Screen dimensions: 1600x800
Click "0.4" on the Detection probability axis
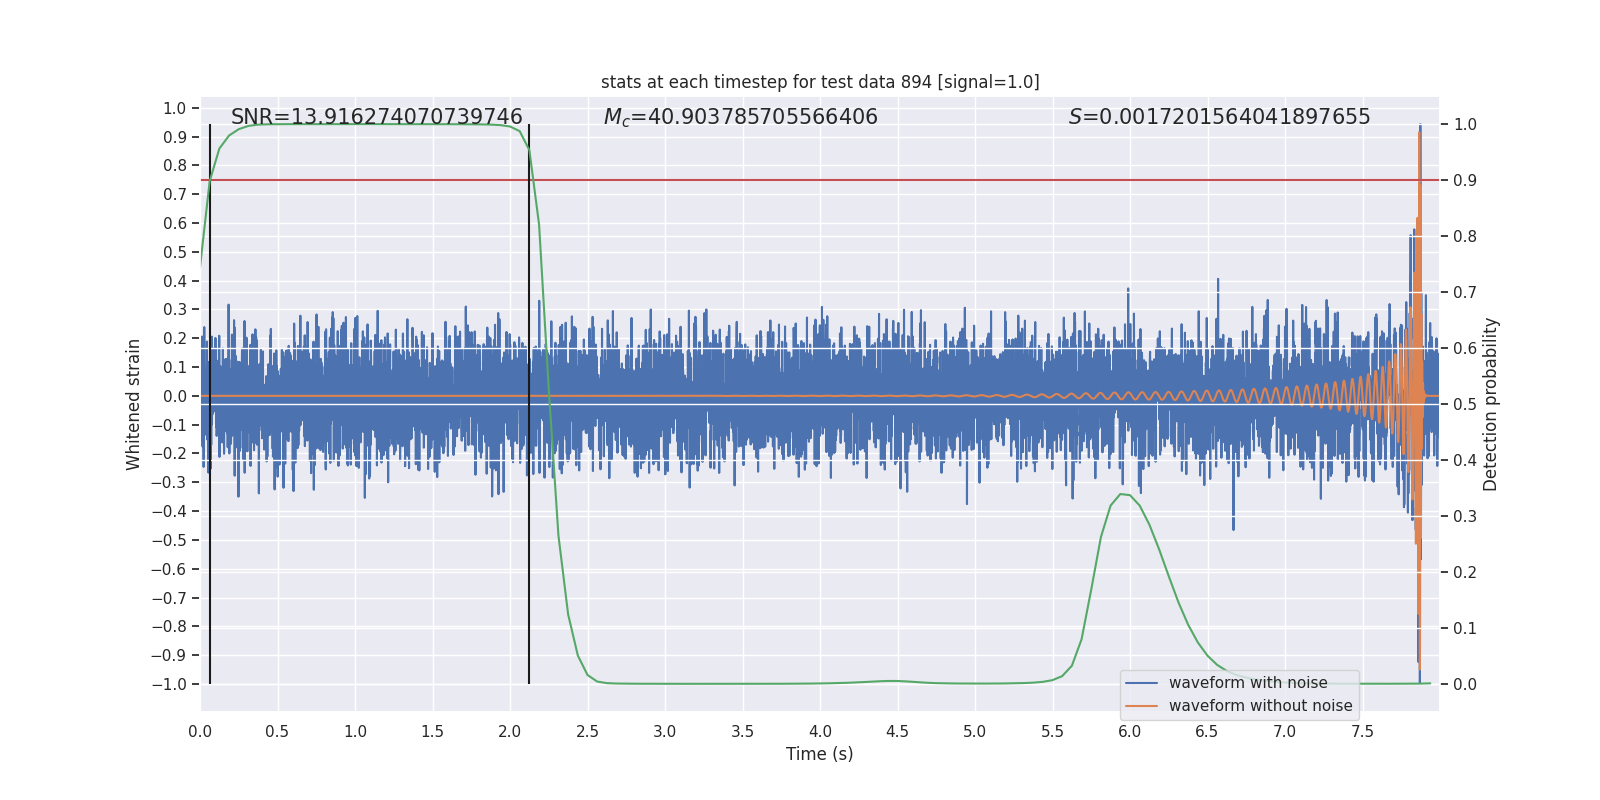(x=1465, y=461)
